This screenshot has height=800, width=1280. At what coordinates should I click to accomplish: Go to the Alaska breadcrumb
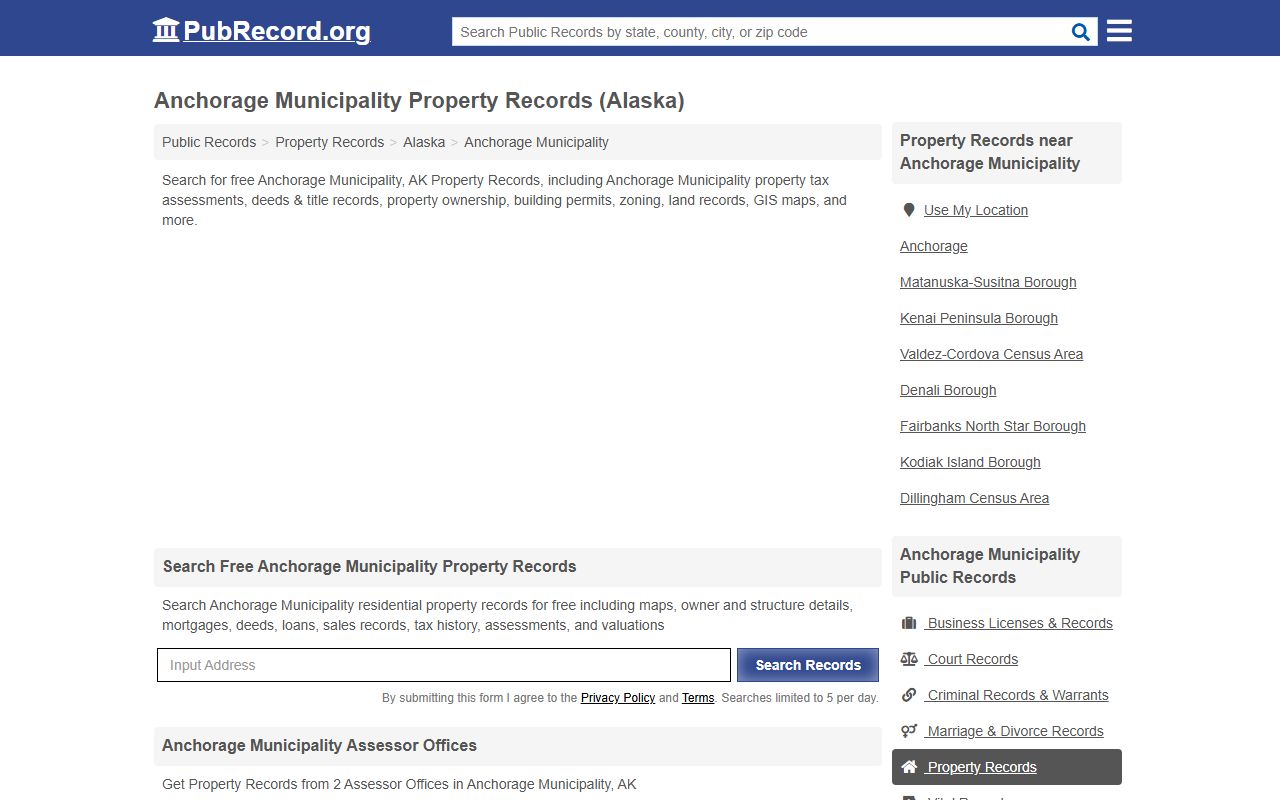(424, 142)
